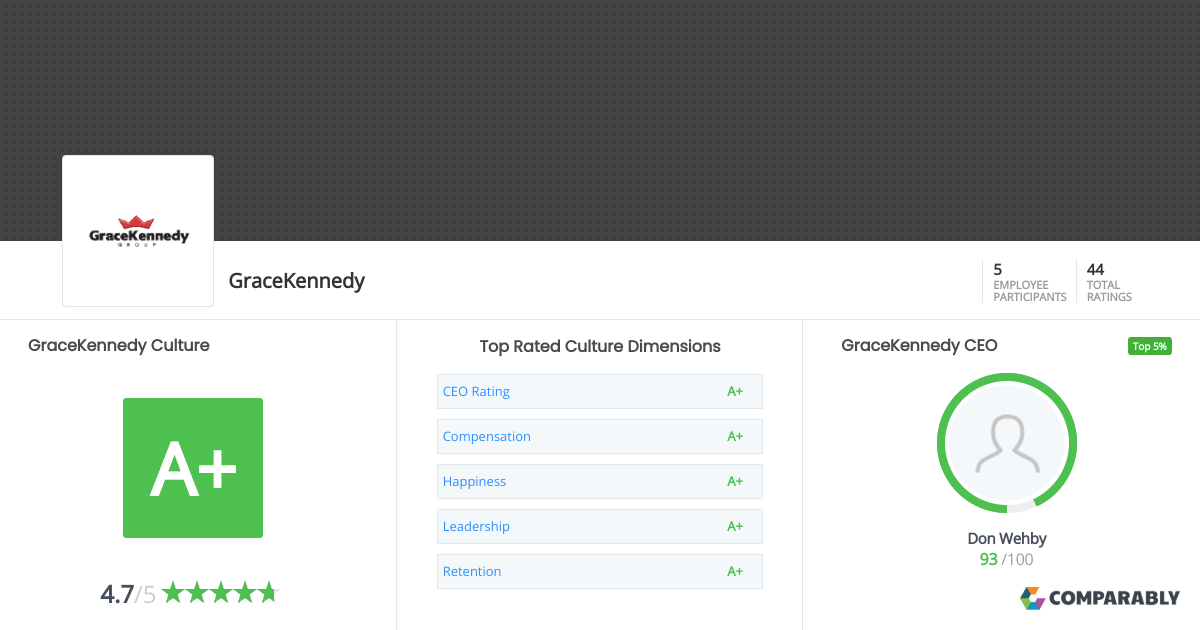Open the Leadership culture dimension
Image resolution: width=1200 pixels, height=630 pixels.
tap(599, 526)
